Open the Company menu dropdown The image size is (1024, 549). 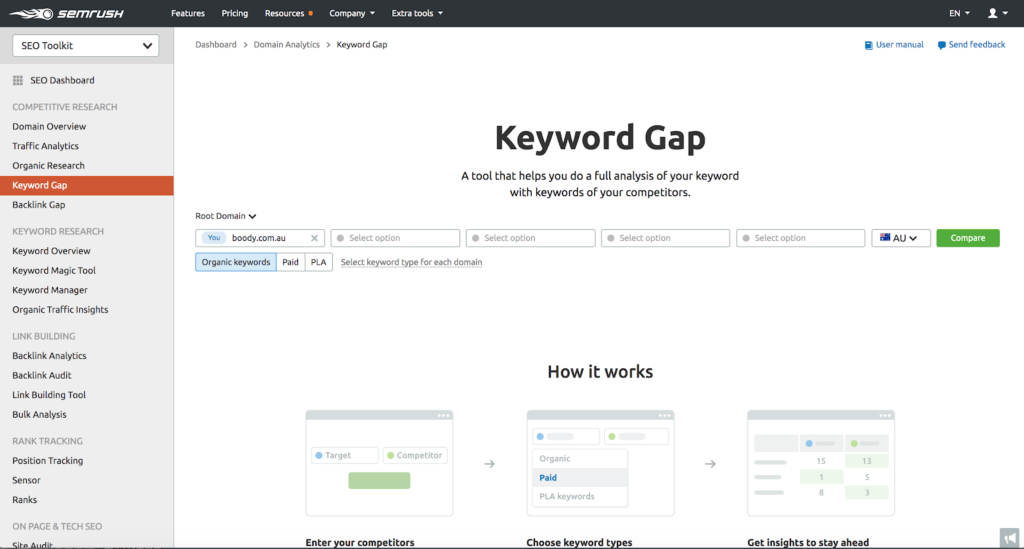351,13
